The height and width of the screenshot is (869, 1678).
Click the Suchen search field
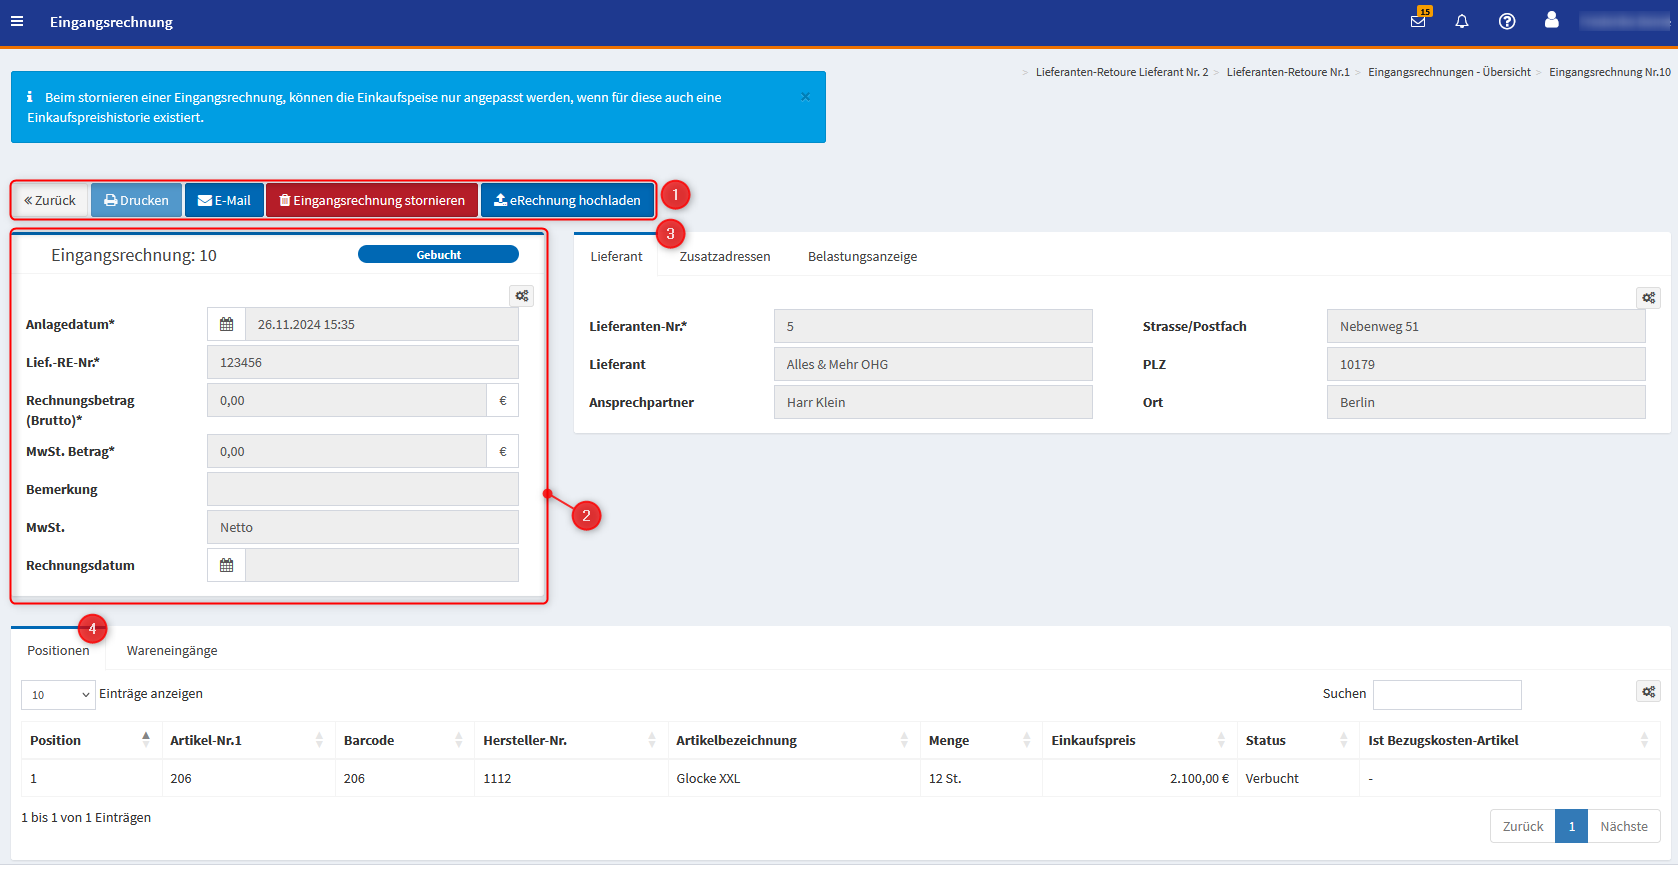[x=1447, y=695]
